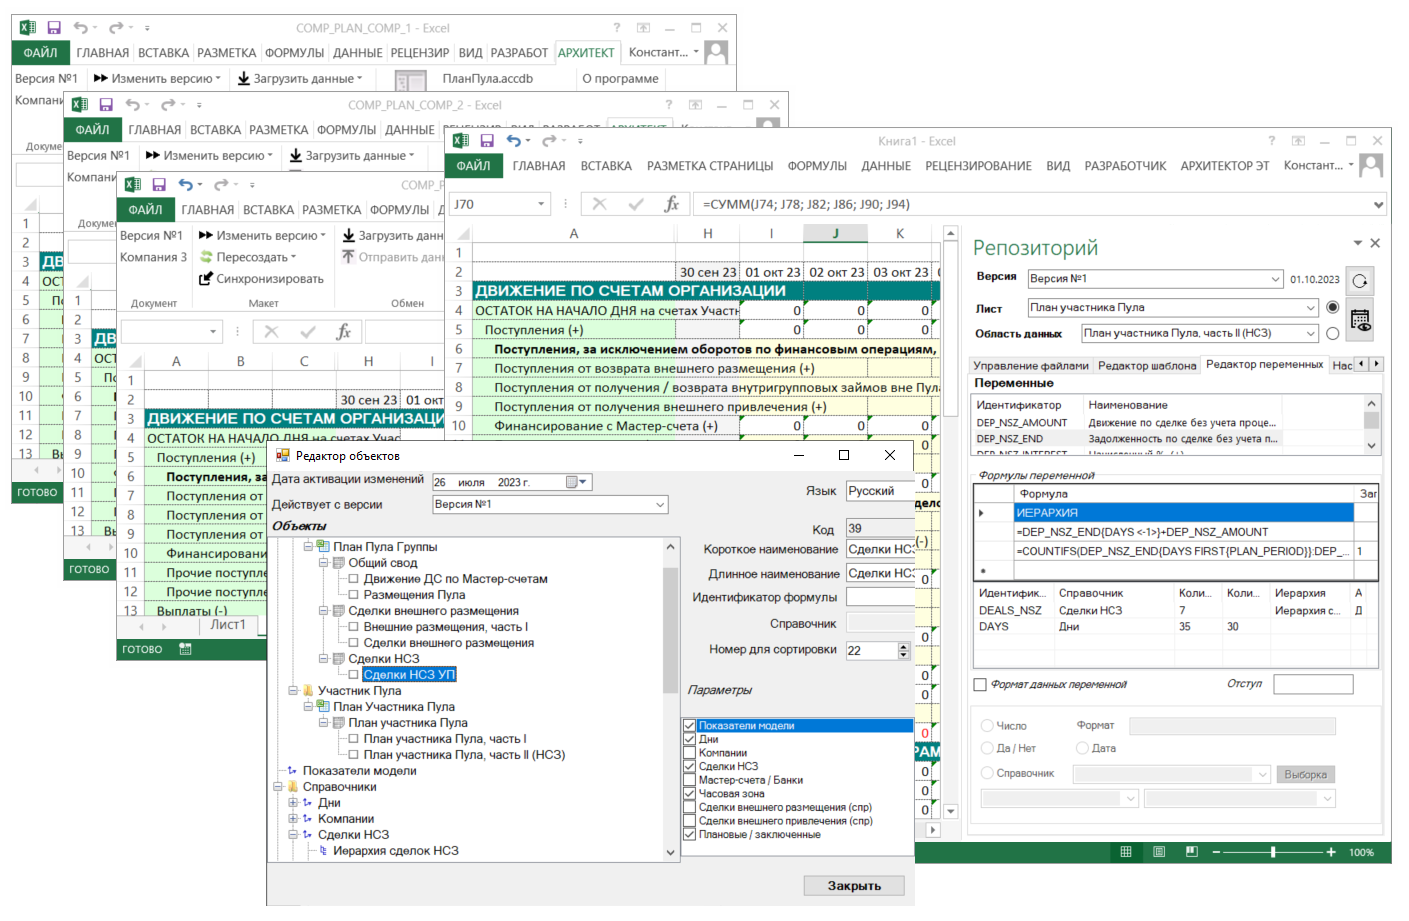The width and height of the screenshot is (1409, 921).
Task: Click Изменить версию in the COMP_PLAN_COMP_1 ribbon
Action: 156,78
